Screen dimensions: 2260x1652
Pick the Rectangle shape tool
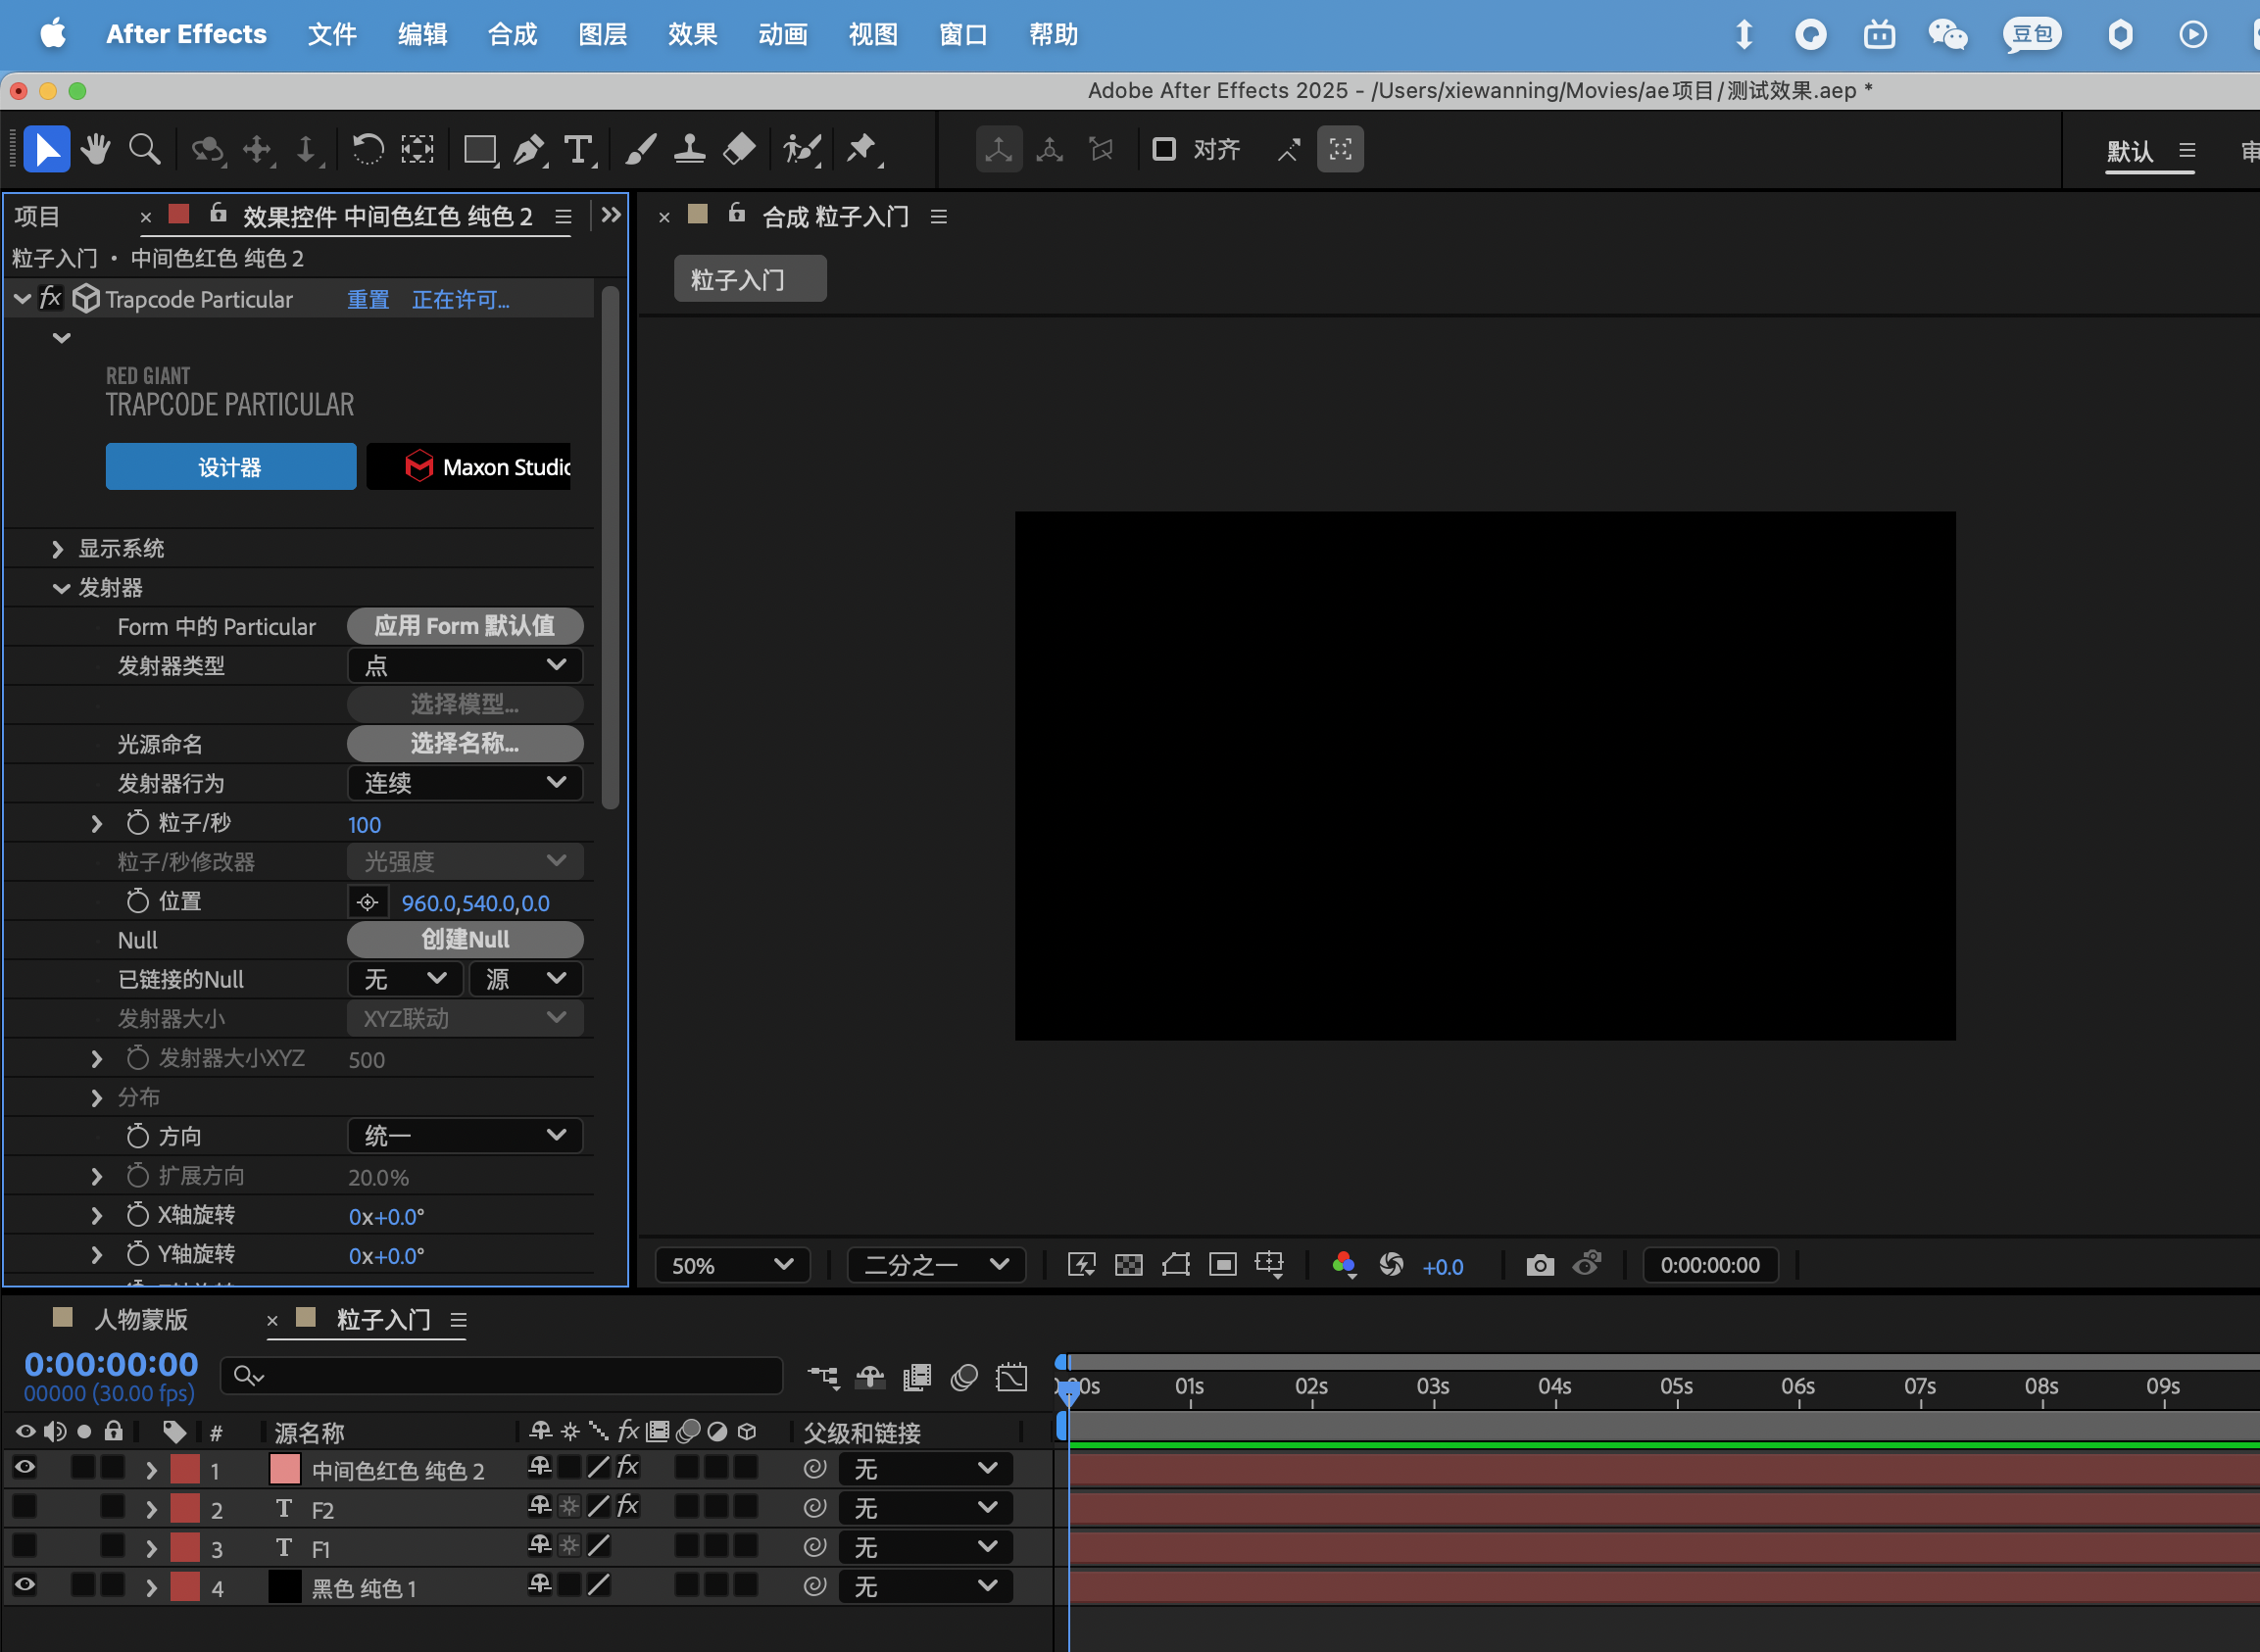pos(480,150)
